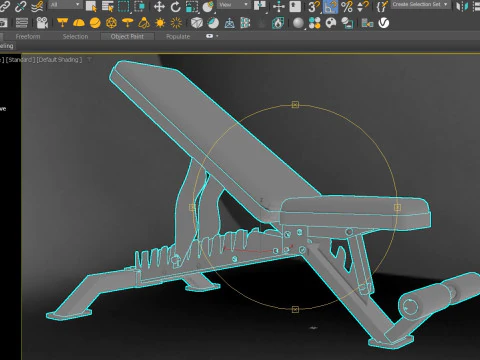This screenshot has width=480, height=360.
Task: Create a V-Ray Mesh light
Action: pos(111,23)
